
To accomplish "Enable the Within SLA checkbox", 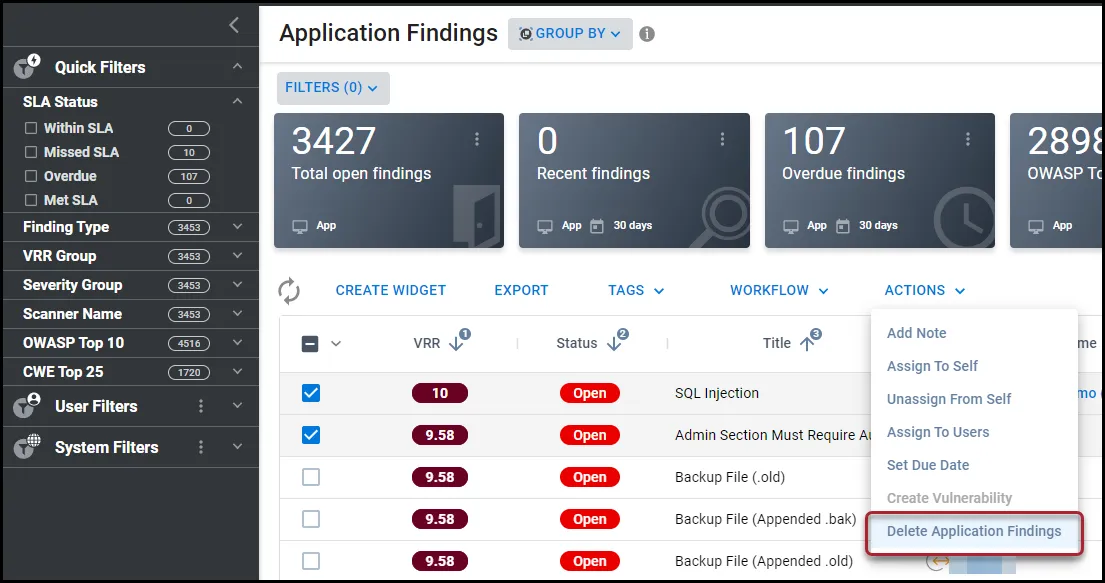I will pos(31,128).
